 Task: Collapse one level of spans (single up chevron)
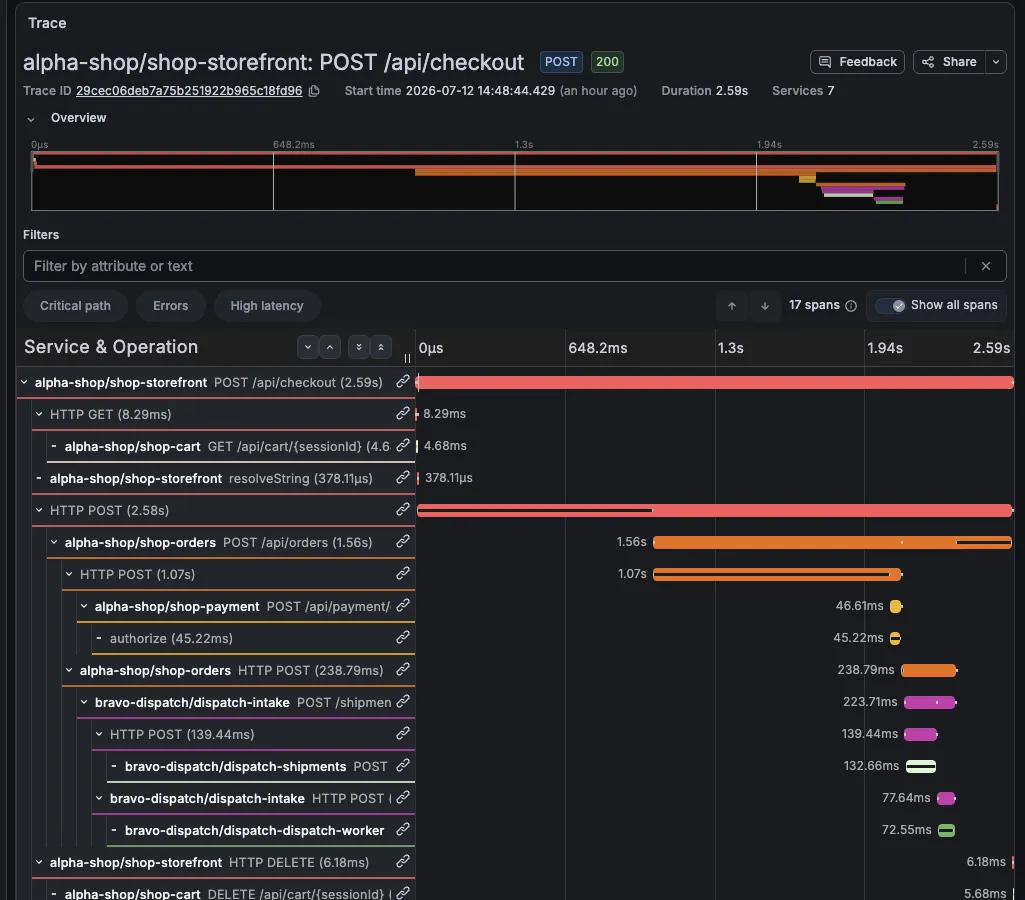tap(330, 347)
